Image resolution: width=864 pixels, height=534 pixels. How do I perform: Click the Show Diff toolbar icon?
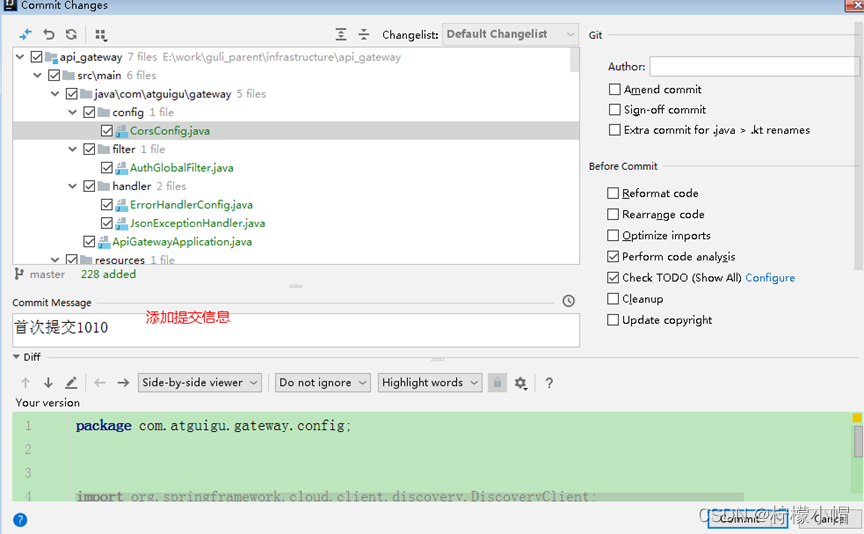pos(25,35)
